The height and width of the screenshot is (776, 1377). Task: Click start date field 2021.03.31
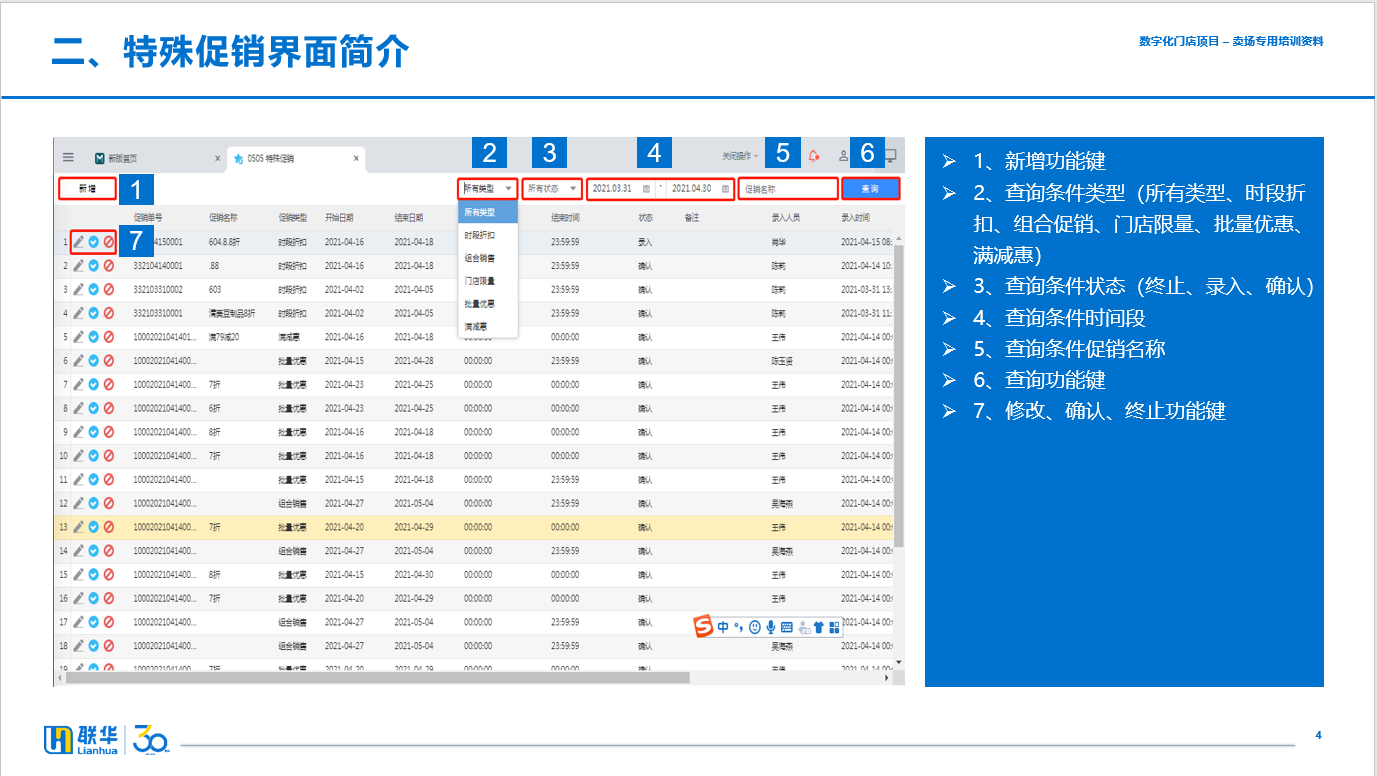[x=611, y=188]
